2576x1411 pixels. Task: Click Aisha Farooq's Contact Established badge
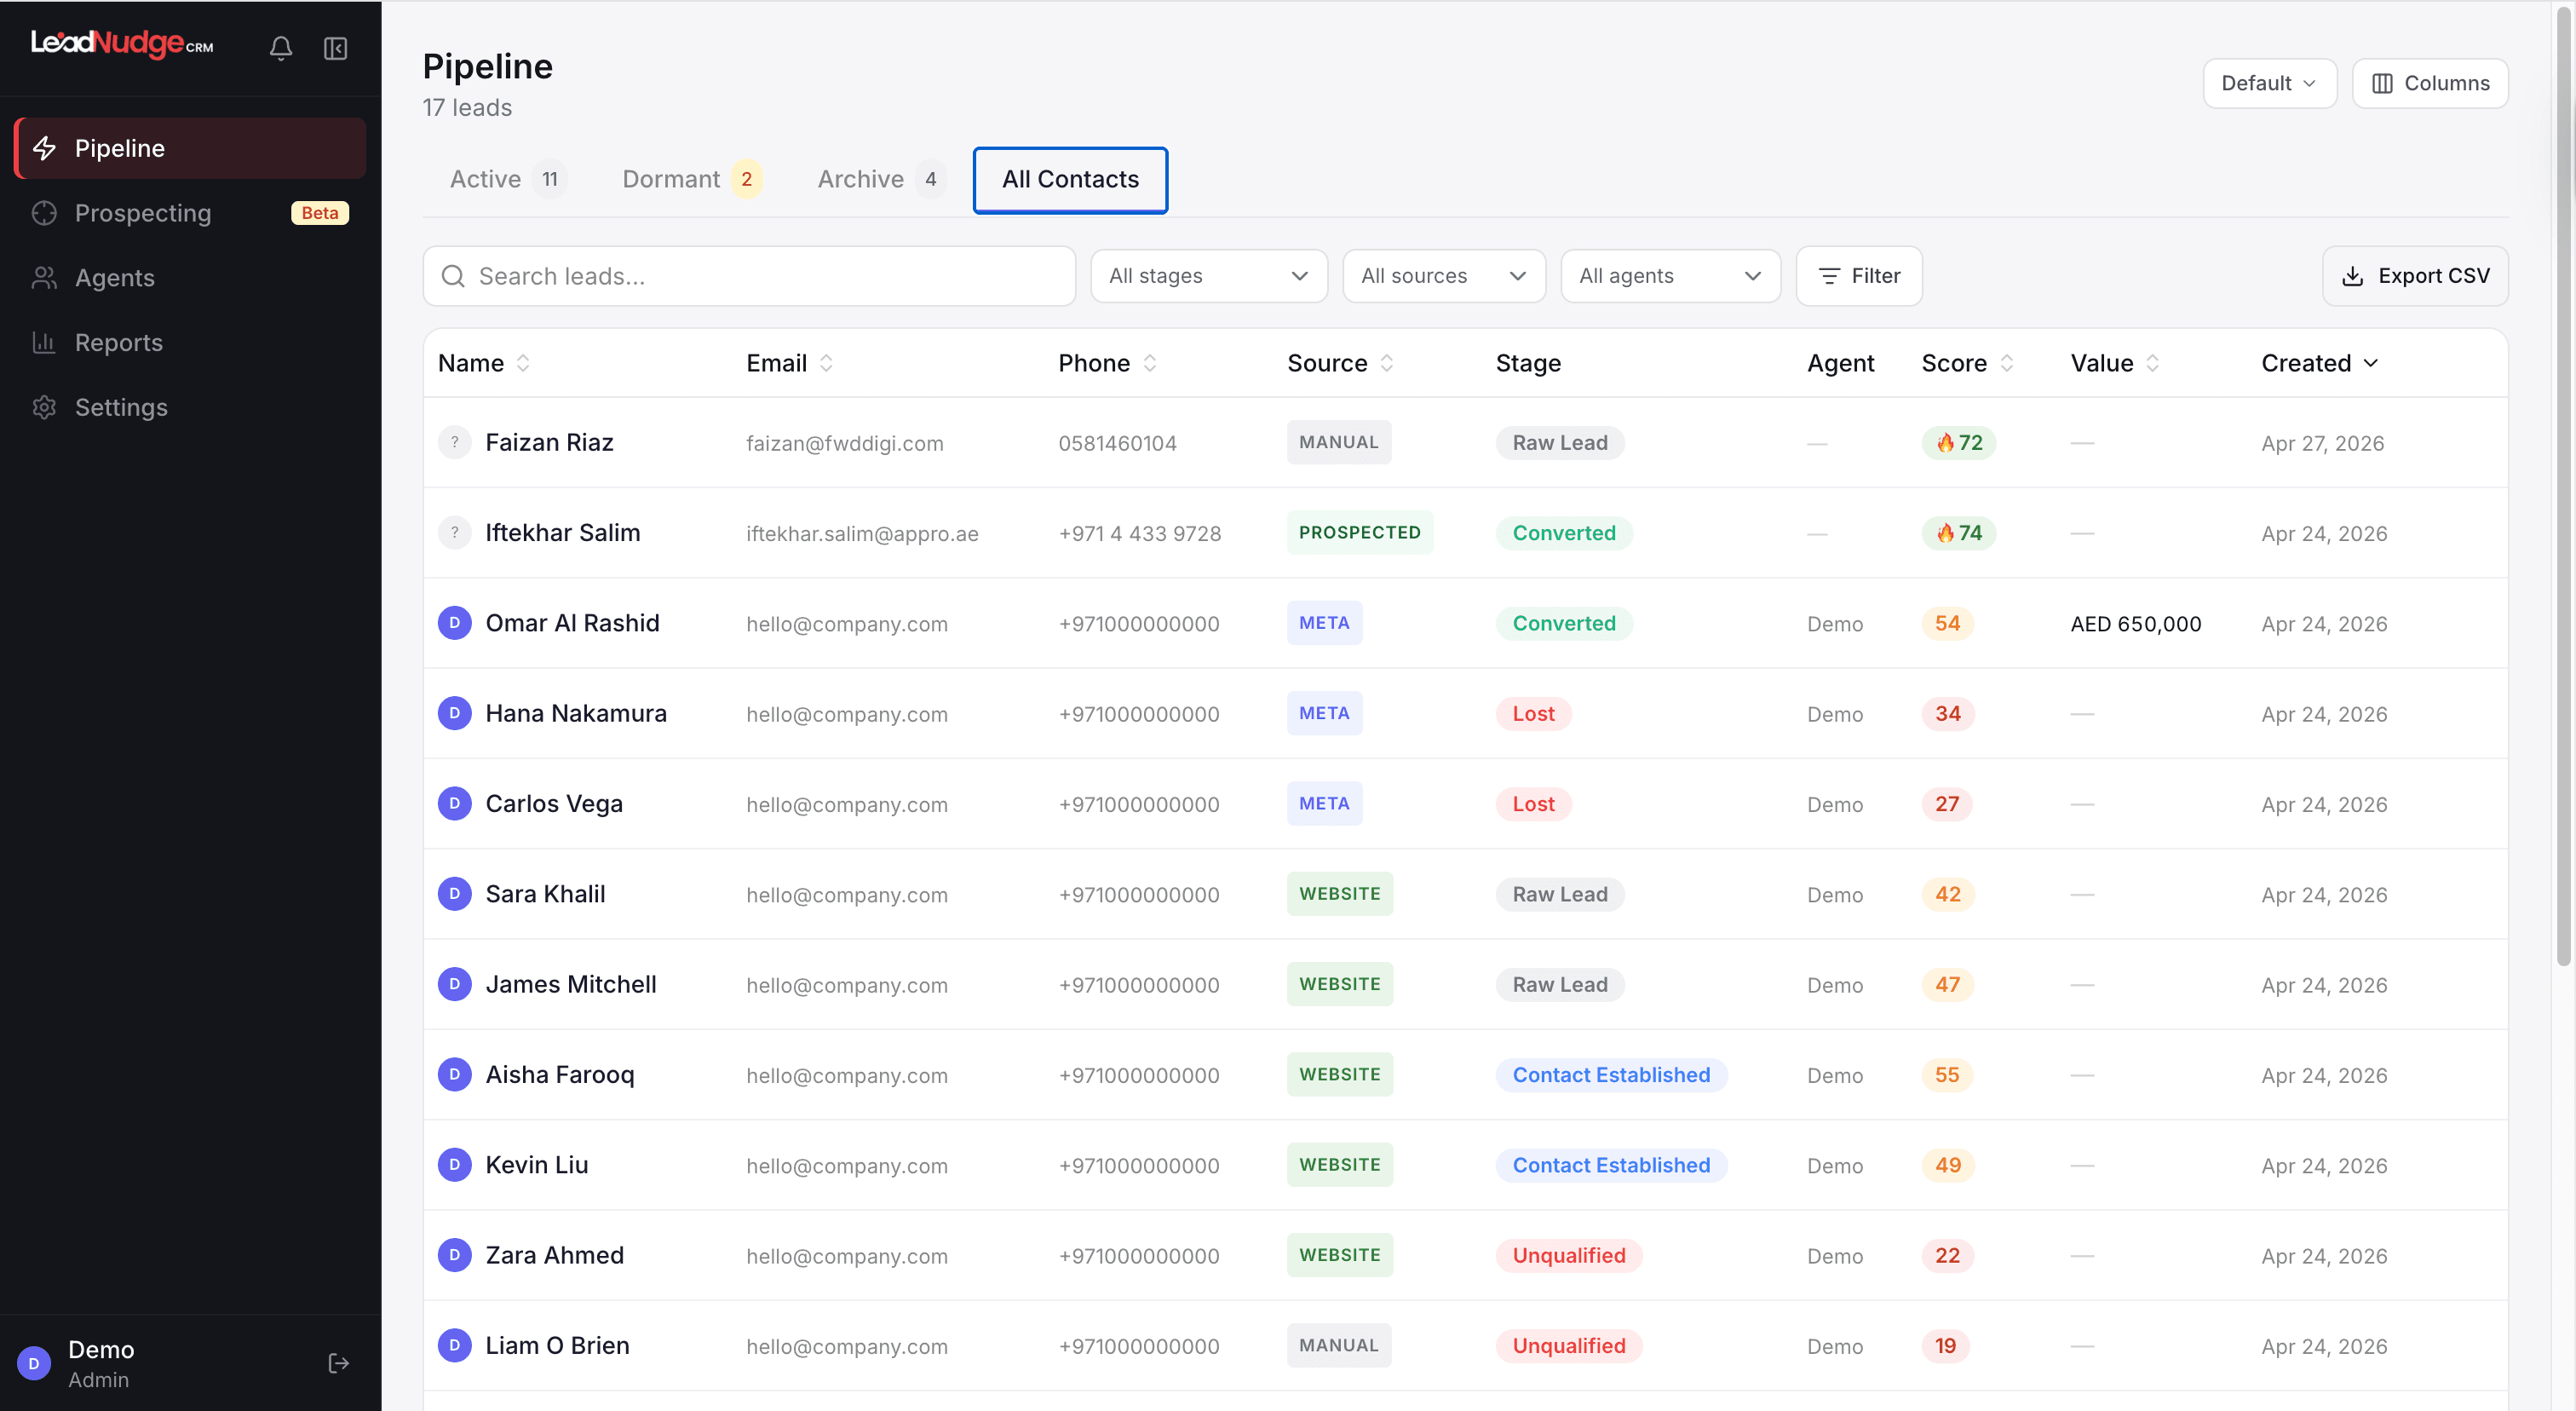(x=1611, y=1075)
